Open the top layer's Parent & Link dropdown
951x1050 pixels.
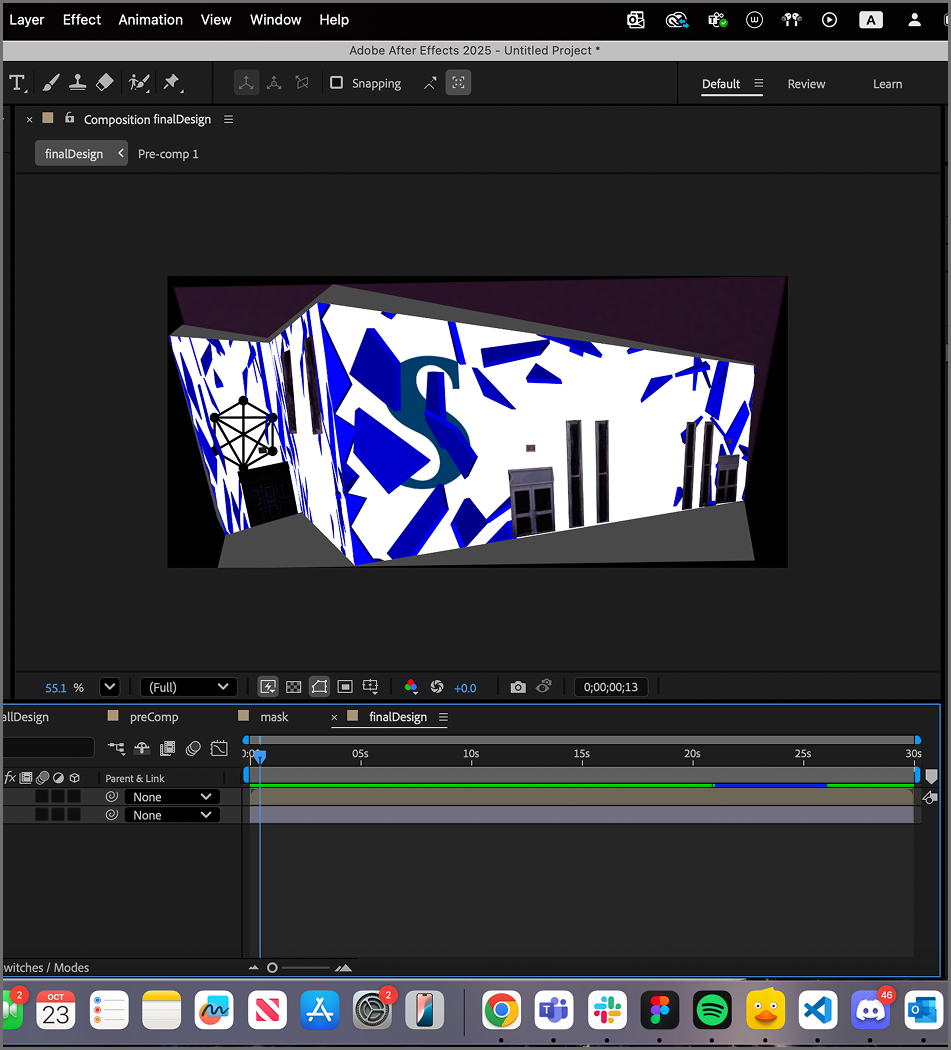(171, 796)
